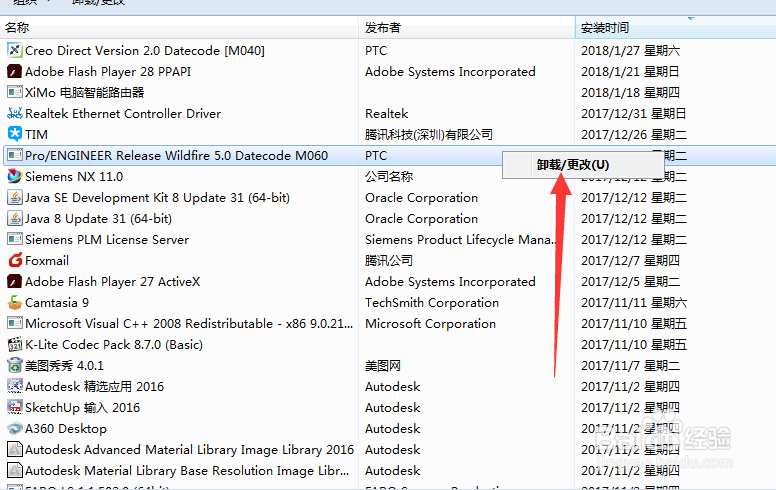Click install date 2018/1/21 星期日
The height and width of the screenshot is (490, 776).
630,72
